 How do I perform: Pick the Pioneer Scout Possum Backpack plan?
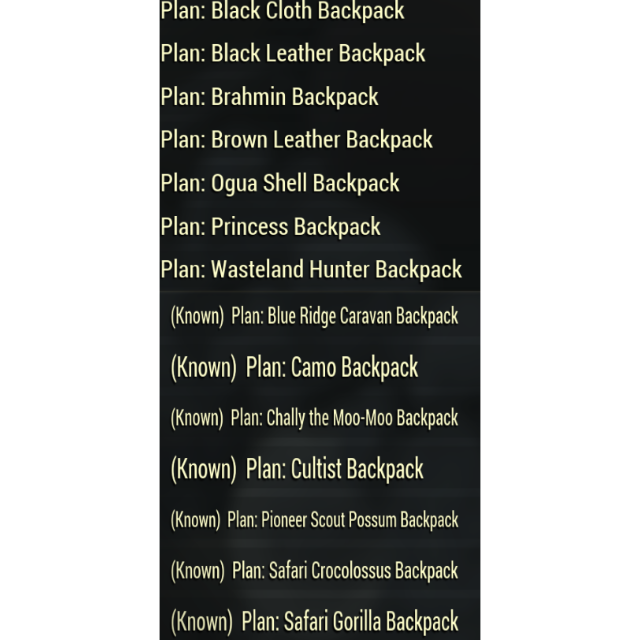coord(343,520)
